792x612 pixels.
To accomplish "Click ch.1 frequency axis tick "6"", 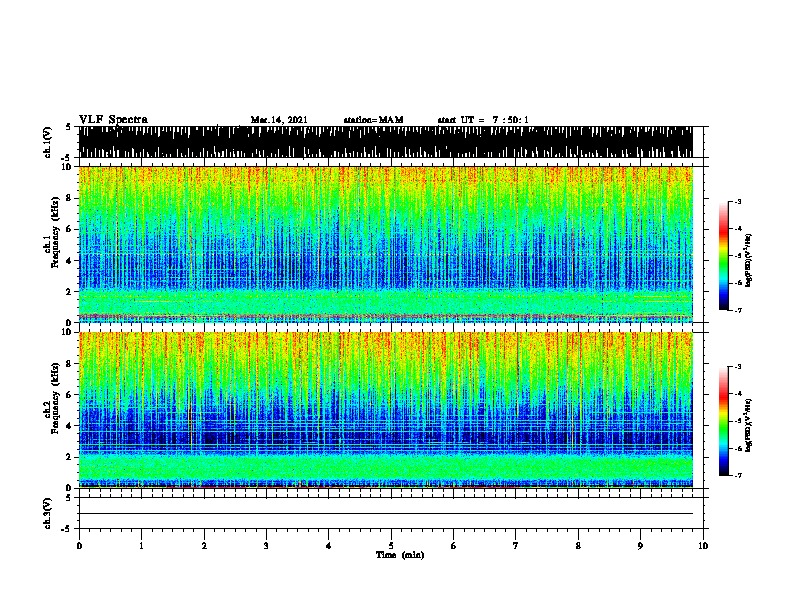I will click(x=70, y=230).
